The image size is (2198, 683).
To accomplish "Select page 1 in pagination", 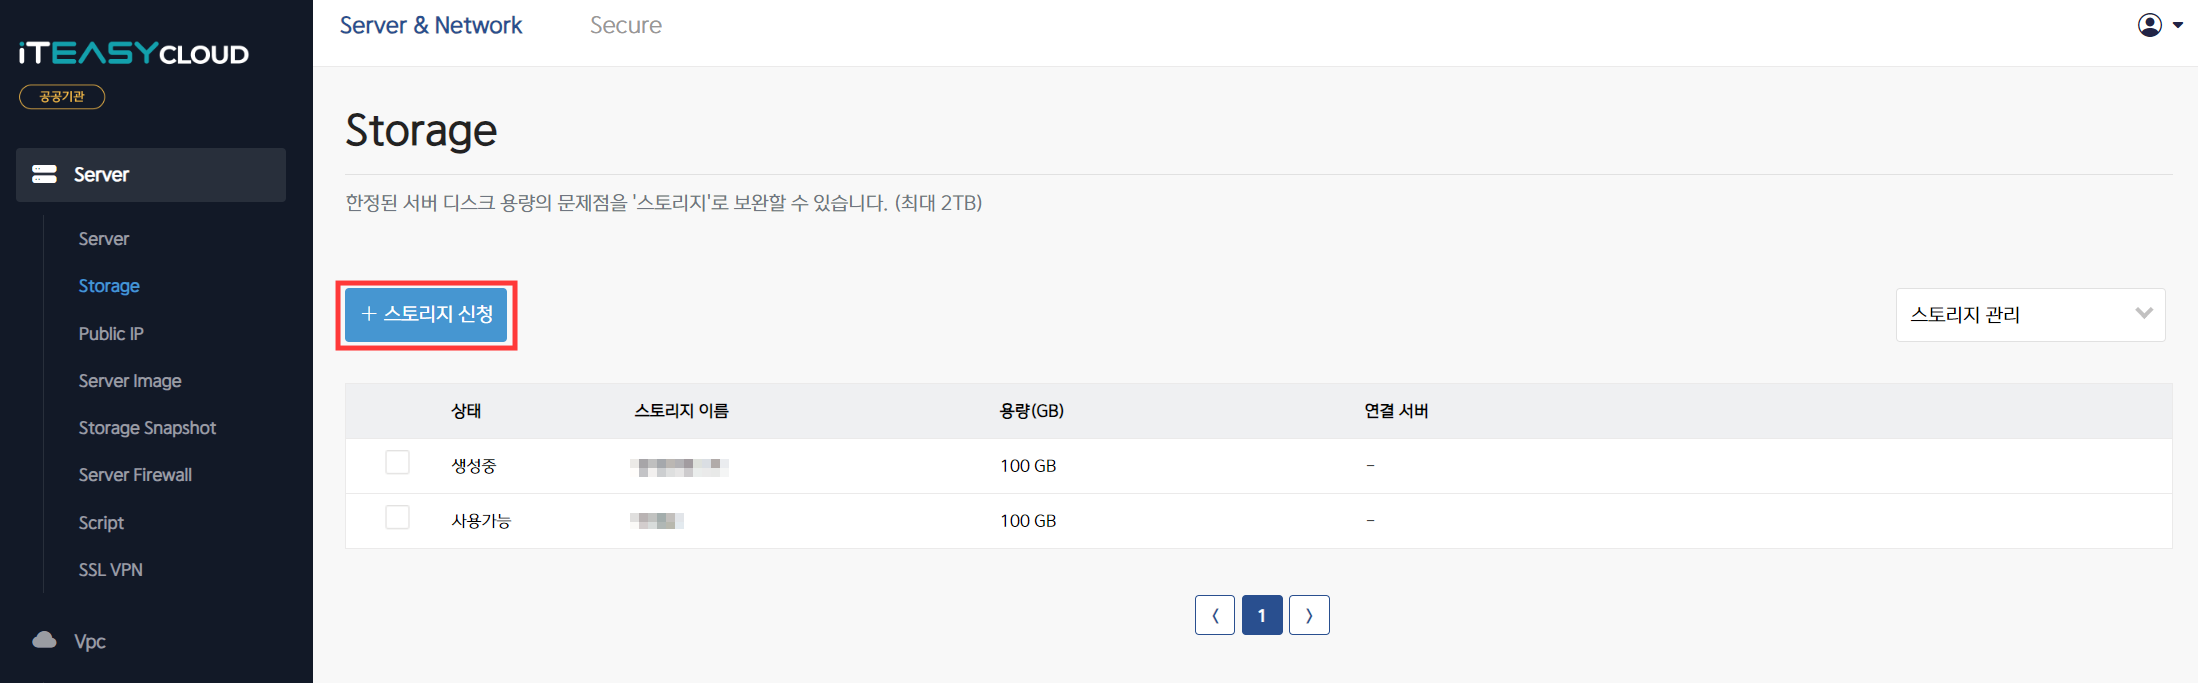I will pyautogui.click(x=1262, y=615).
